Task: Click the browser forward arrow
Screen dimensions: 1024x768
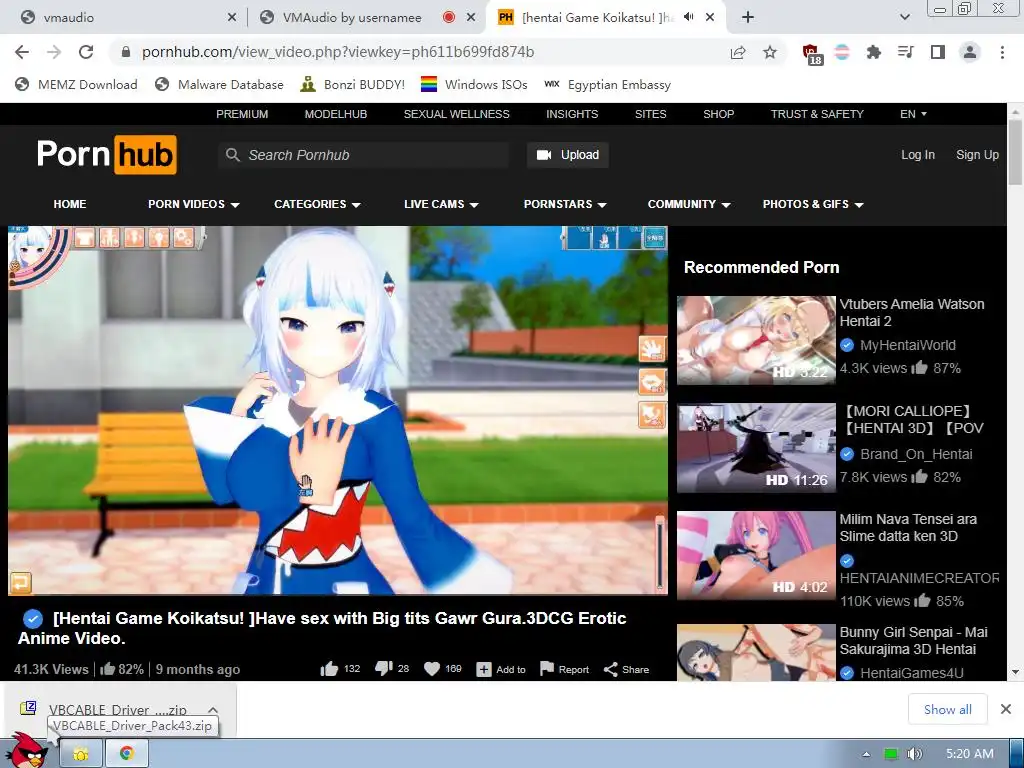Action: 54,52
